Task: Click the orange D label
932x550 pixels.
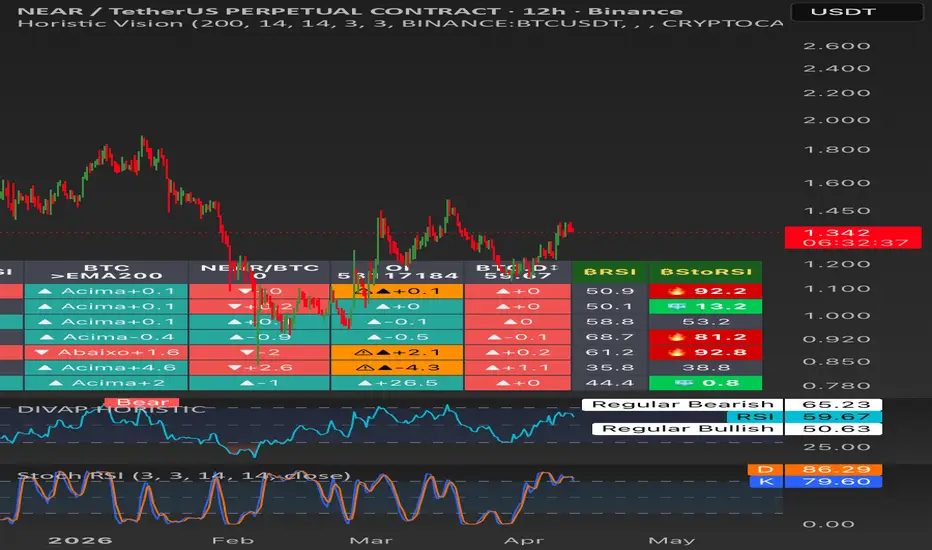Action: 766,470
